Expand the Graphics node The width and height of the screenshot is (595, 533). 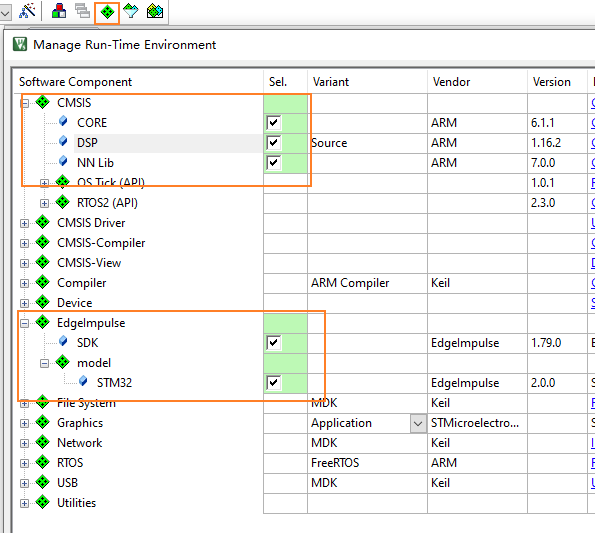[x=25, y=423]
